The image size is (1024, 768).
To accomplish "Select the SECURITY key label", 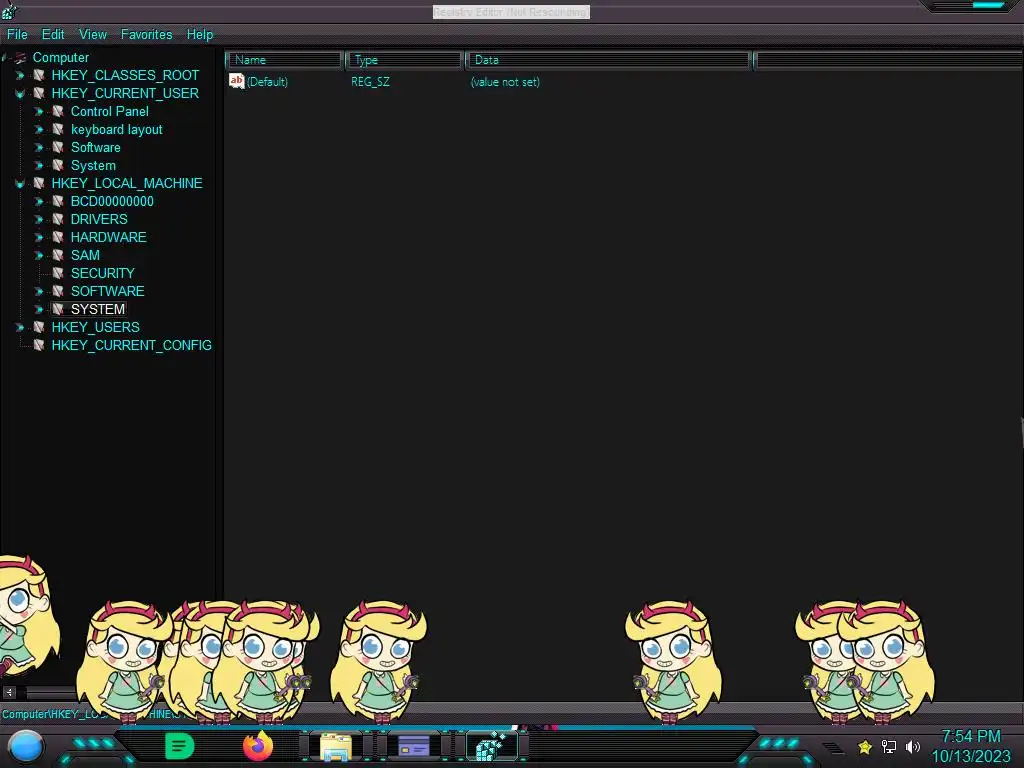I will point(103,273).
